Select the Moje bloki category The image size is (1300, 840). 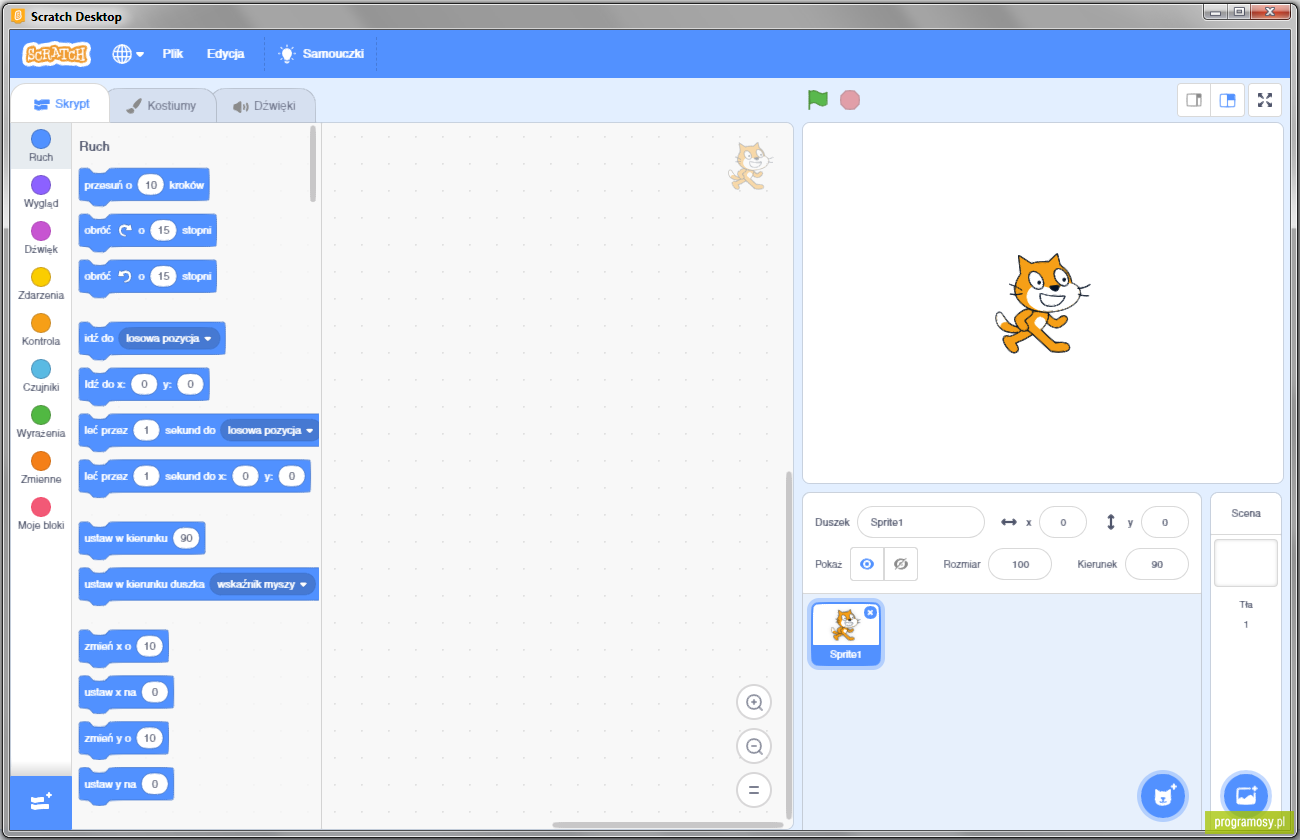41,514
